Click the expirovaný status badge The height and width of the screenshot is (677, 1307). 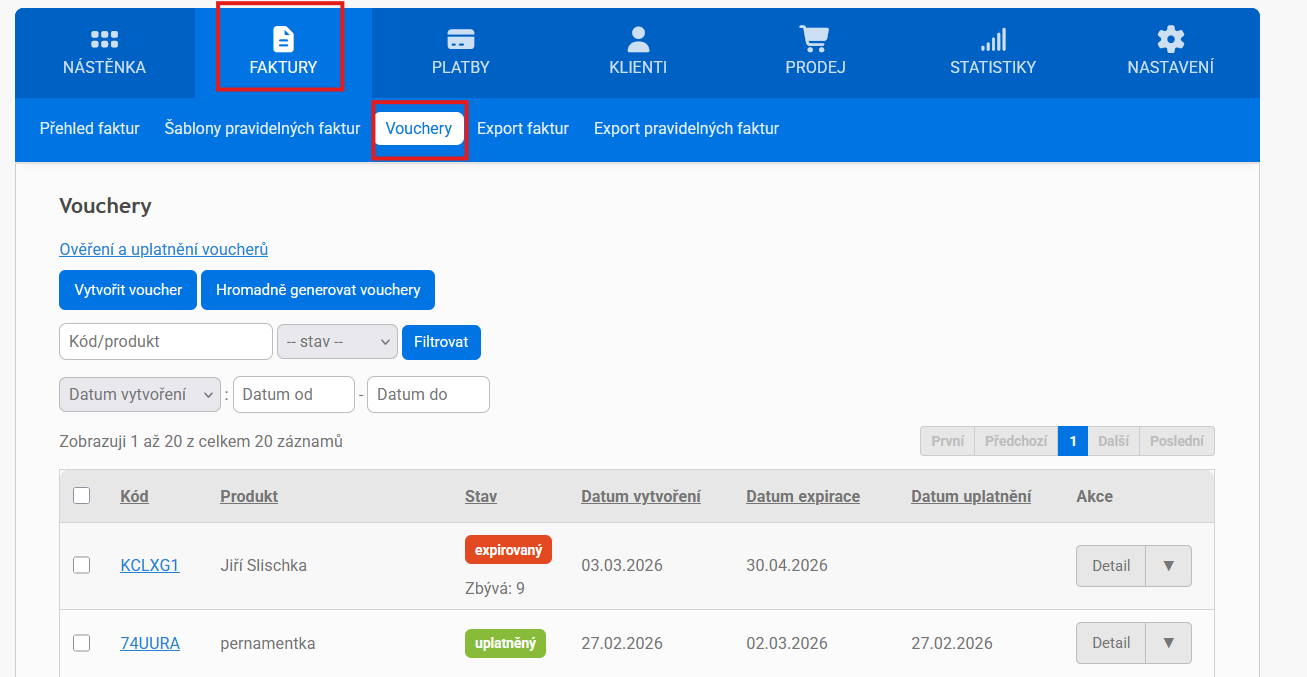click(x=508, y=550)
